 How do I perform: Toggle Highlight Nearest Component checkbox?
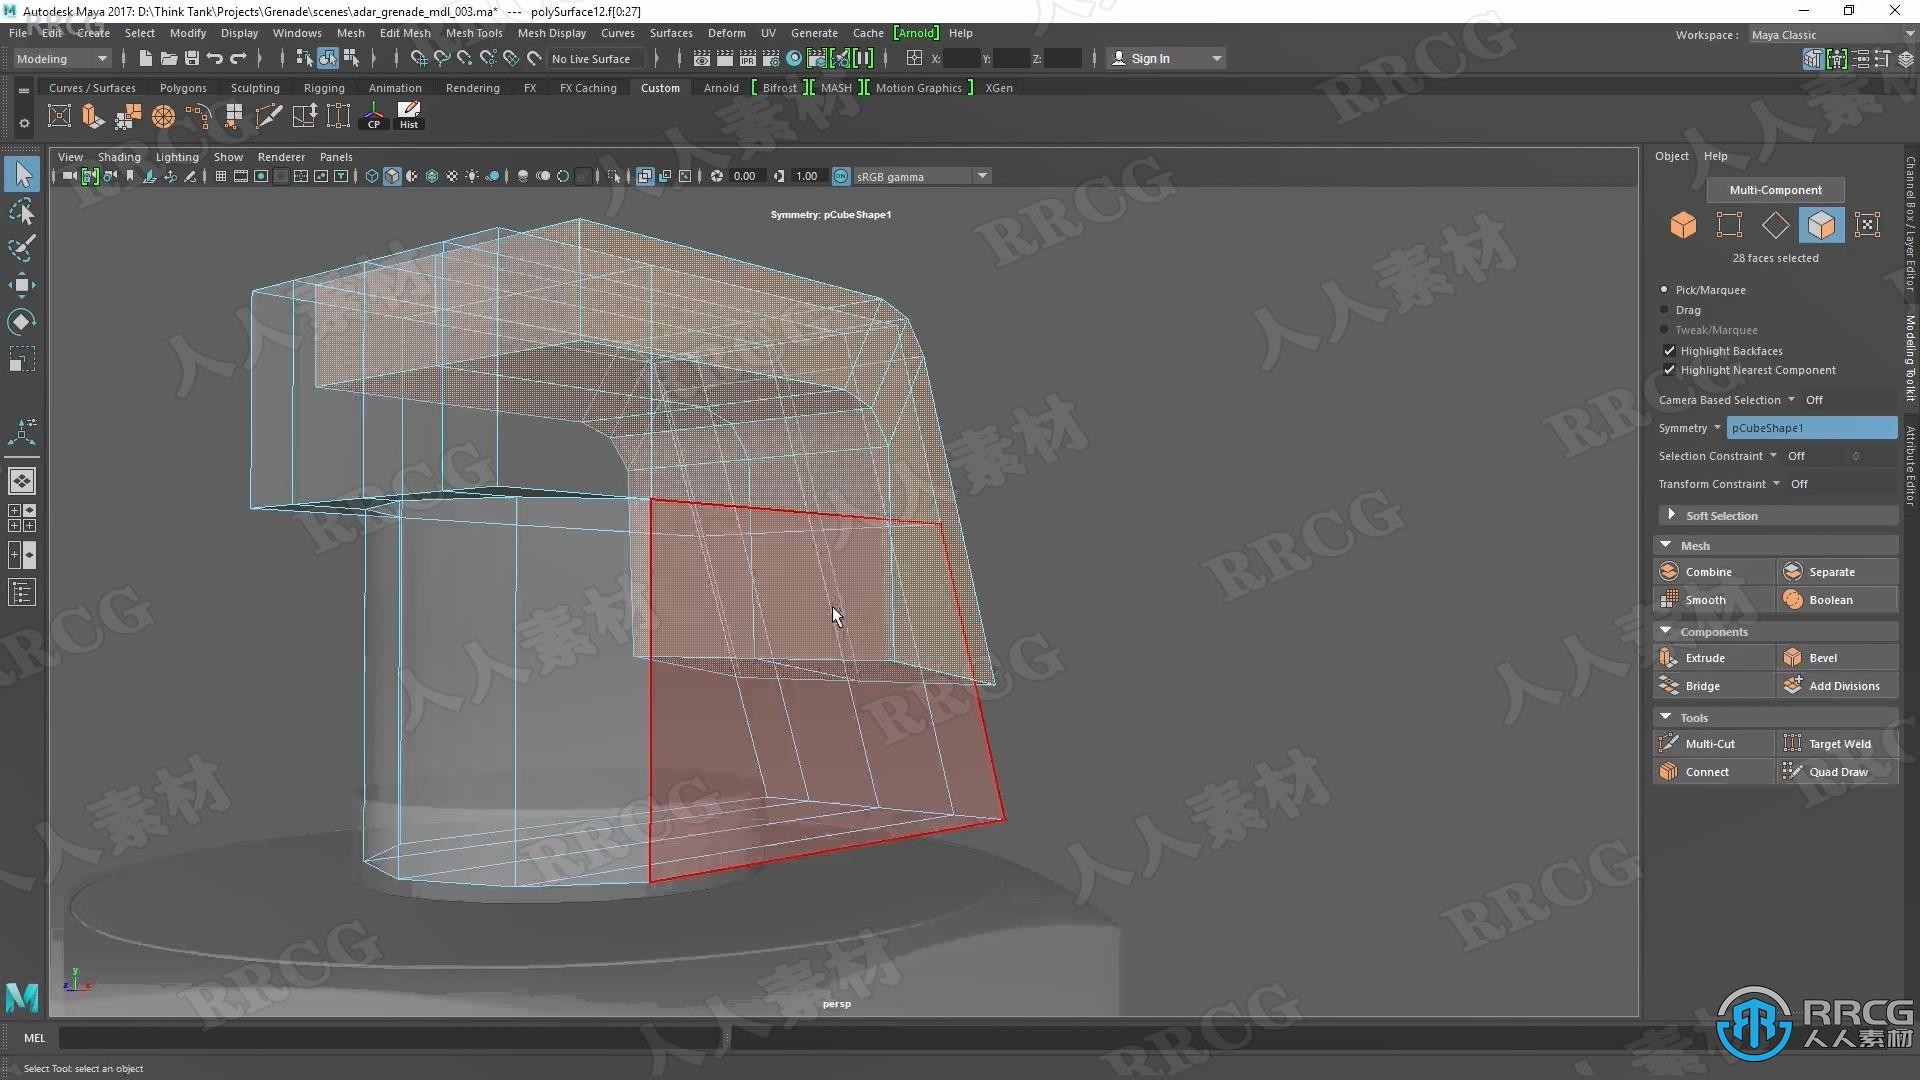pyautogui.click(x=1668, y=369)
